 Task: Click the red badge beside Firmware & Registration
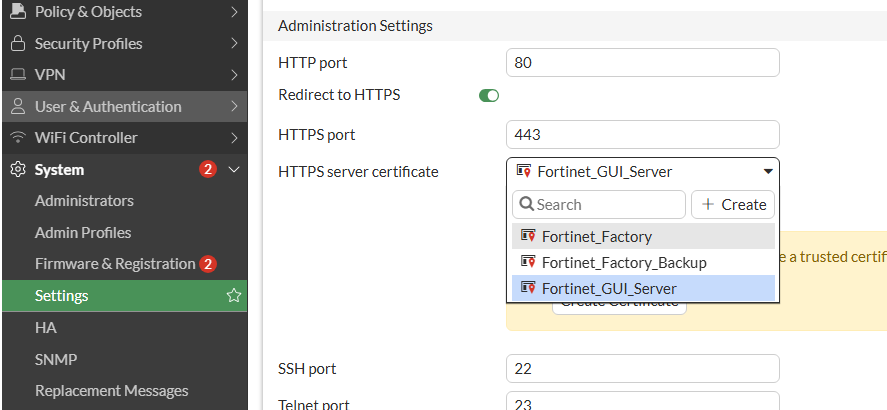click(x=208, y=264)
